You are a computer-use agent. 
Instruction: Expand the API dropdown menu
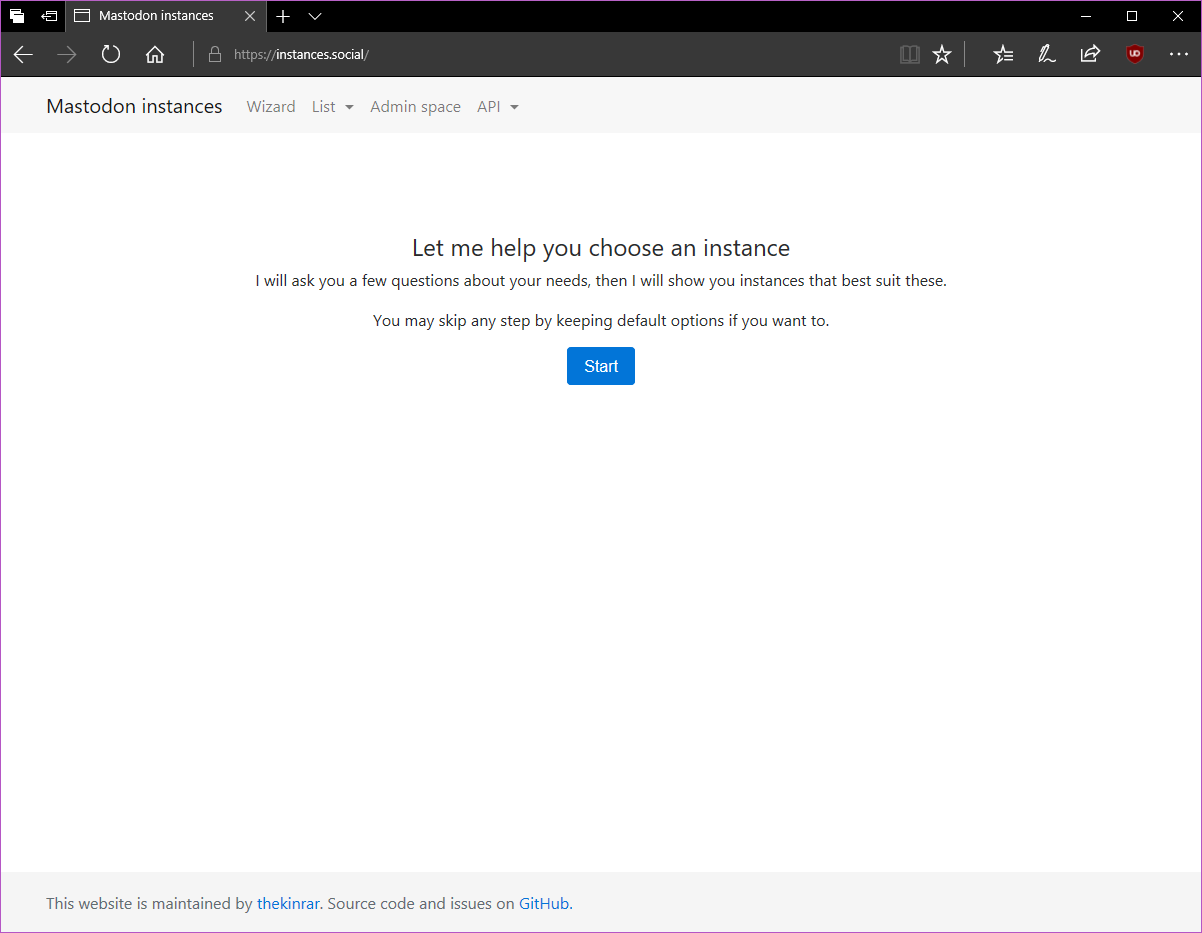pyautogui.click(x=498, y=107)
